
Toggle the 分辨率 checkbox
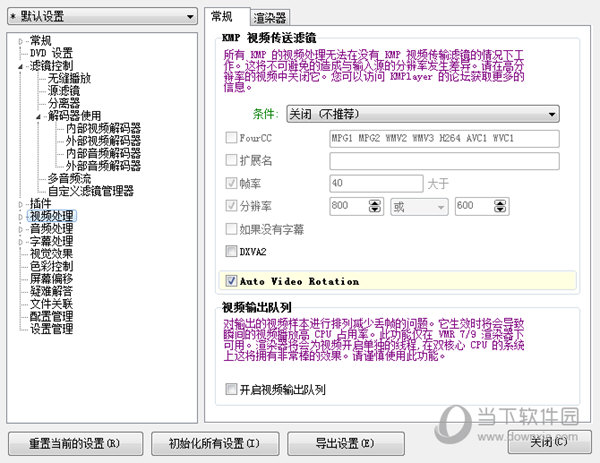tap(231, 205)
